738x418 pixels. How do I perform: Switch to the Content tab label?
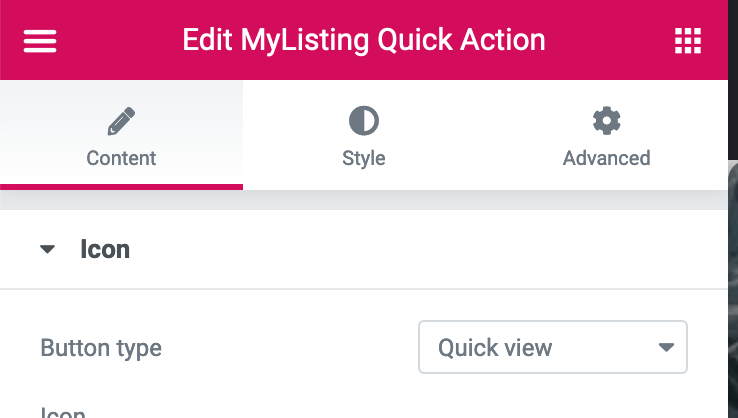tap(121, 158)
